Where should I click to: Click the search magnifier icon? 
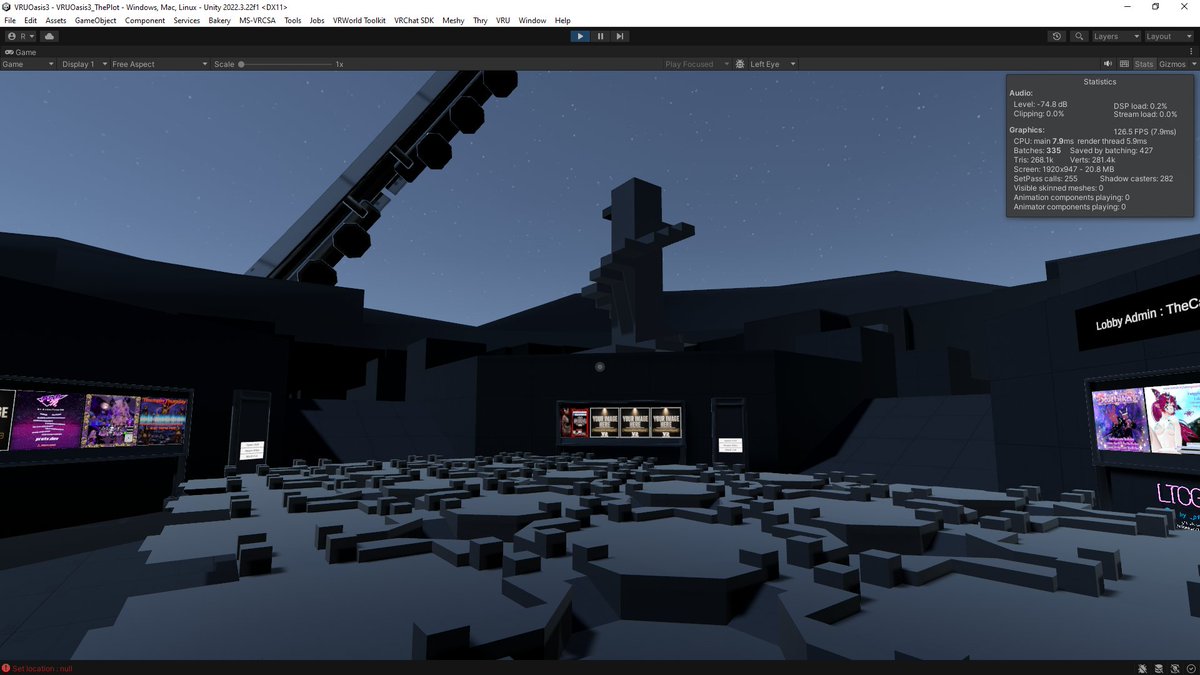tap(1079, 36)
